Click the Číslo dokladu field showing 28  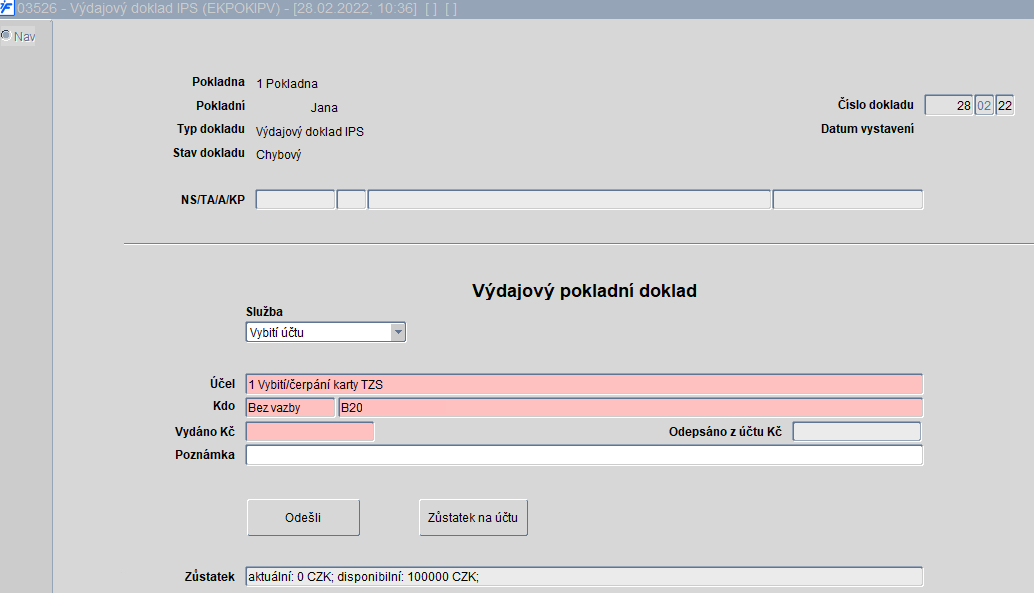pyautogui.click(x=949, y=106)
